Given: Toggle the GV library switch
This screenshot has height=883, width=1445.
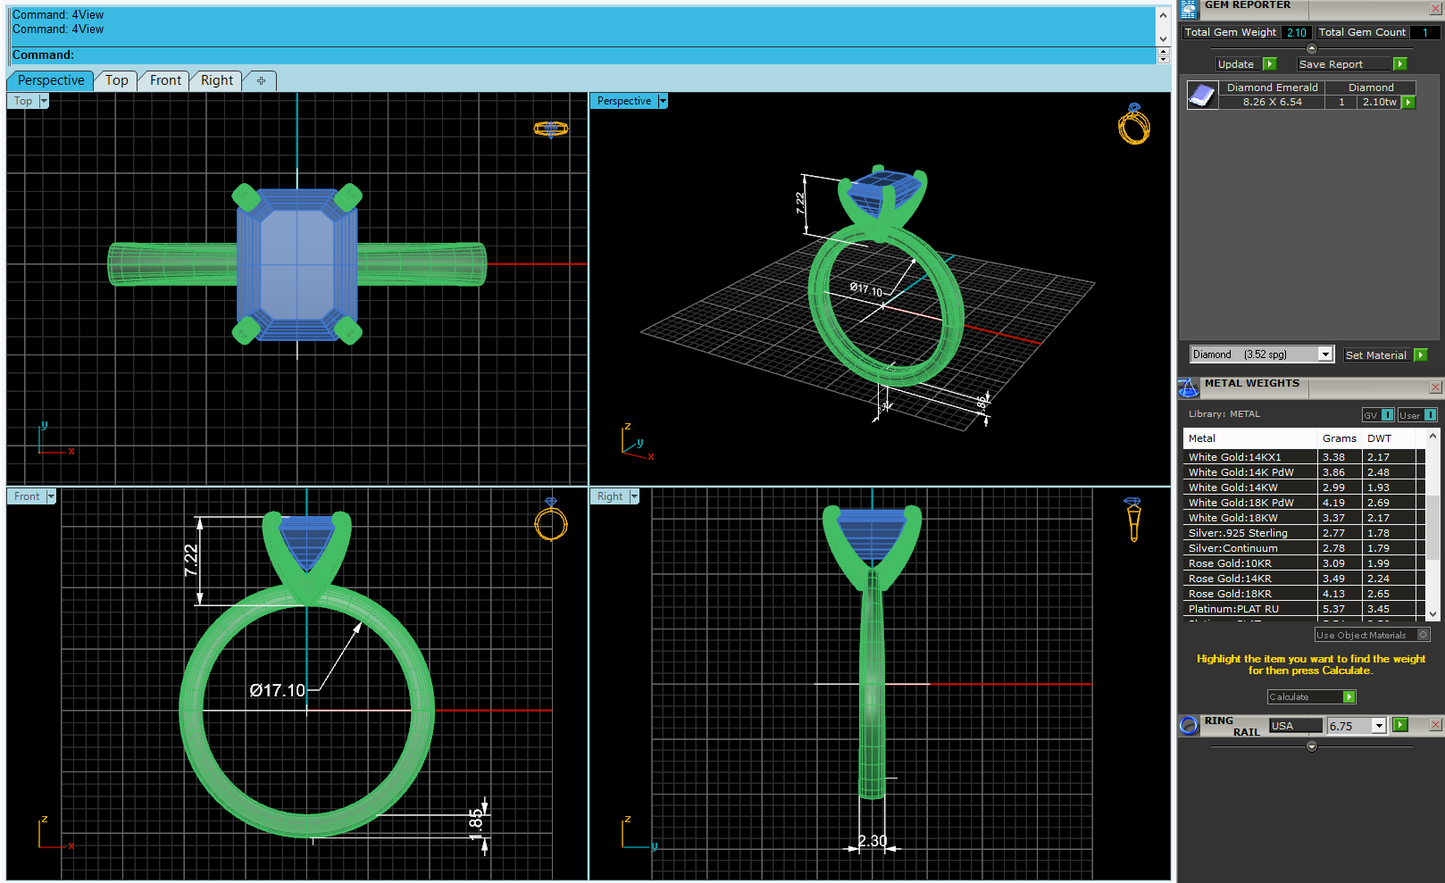Looking at the screenshot, I should click(1378, 415).
